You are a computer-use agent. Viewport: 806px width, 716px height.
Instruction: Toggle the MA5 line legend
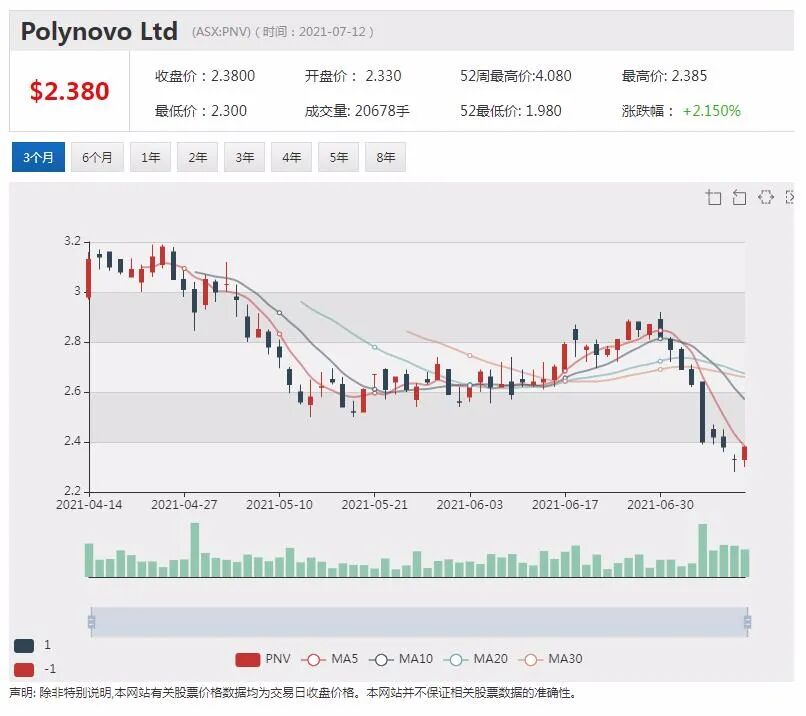pos(329,659)
